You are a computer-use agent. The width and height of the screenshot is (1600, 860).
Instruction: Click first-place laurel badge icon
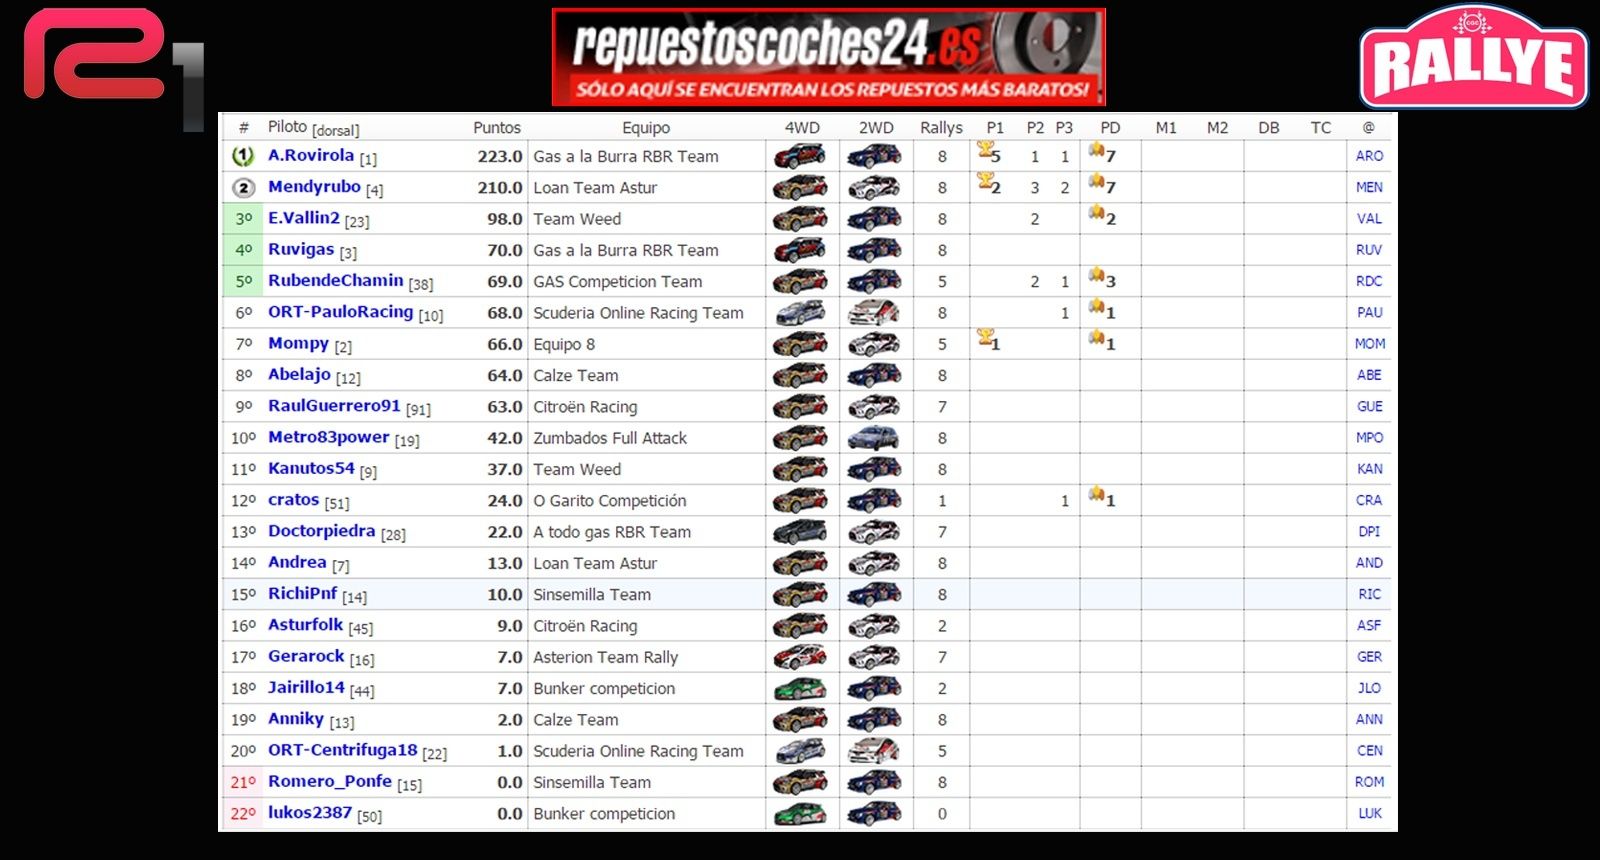(x=243, y=156)
